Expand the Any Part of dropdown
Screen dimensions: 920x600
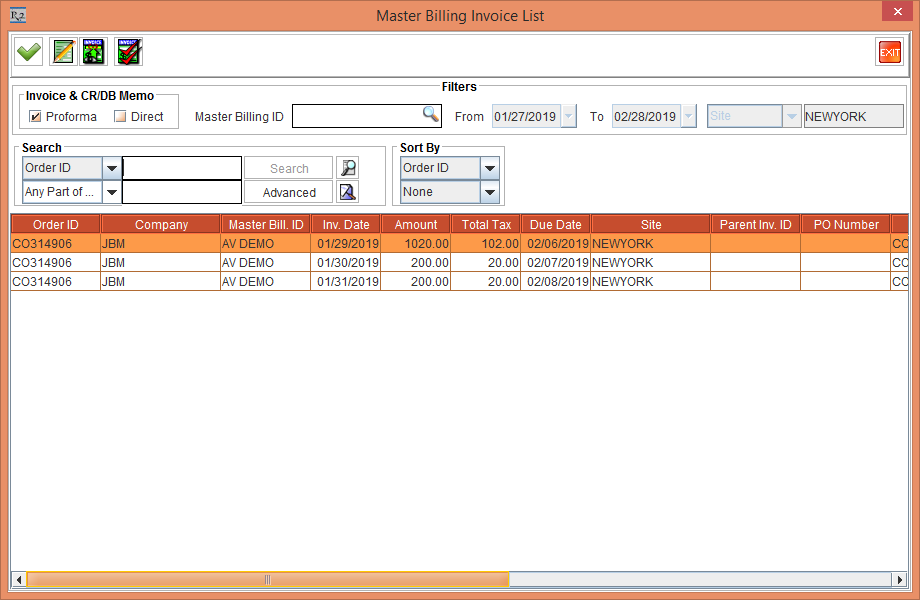click(111, 191)
